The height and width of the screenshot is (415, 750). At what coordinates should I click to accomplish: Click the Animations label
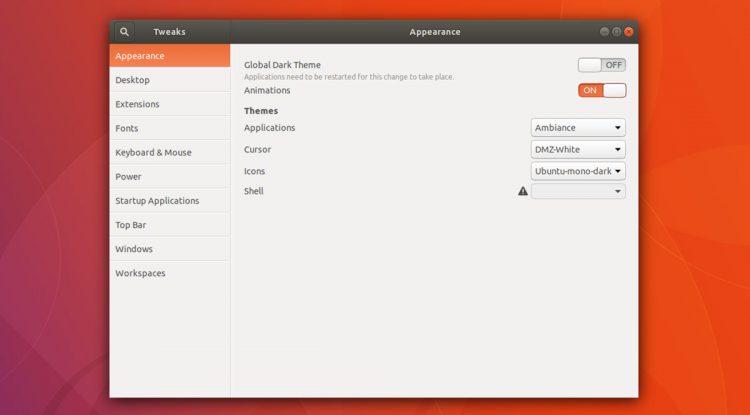pyautogui.click(x=267, y=90)
